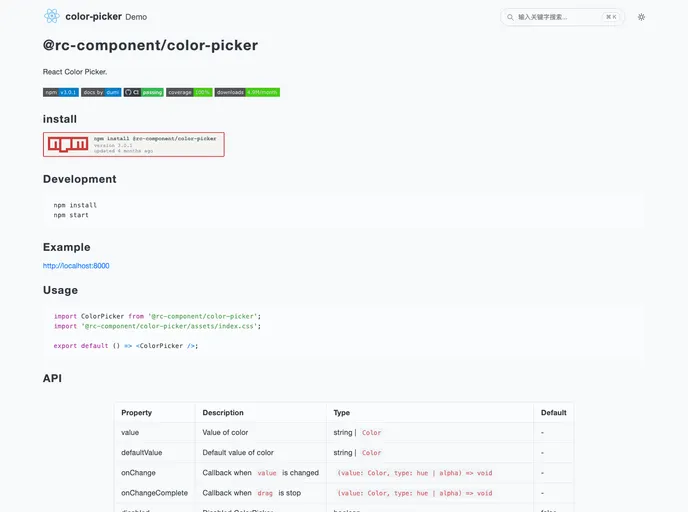
Task: Open the CI passing badge
Action: 143,92
